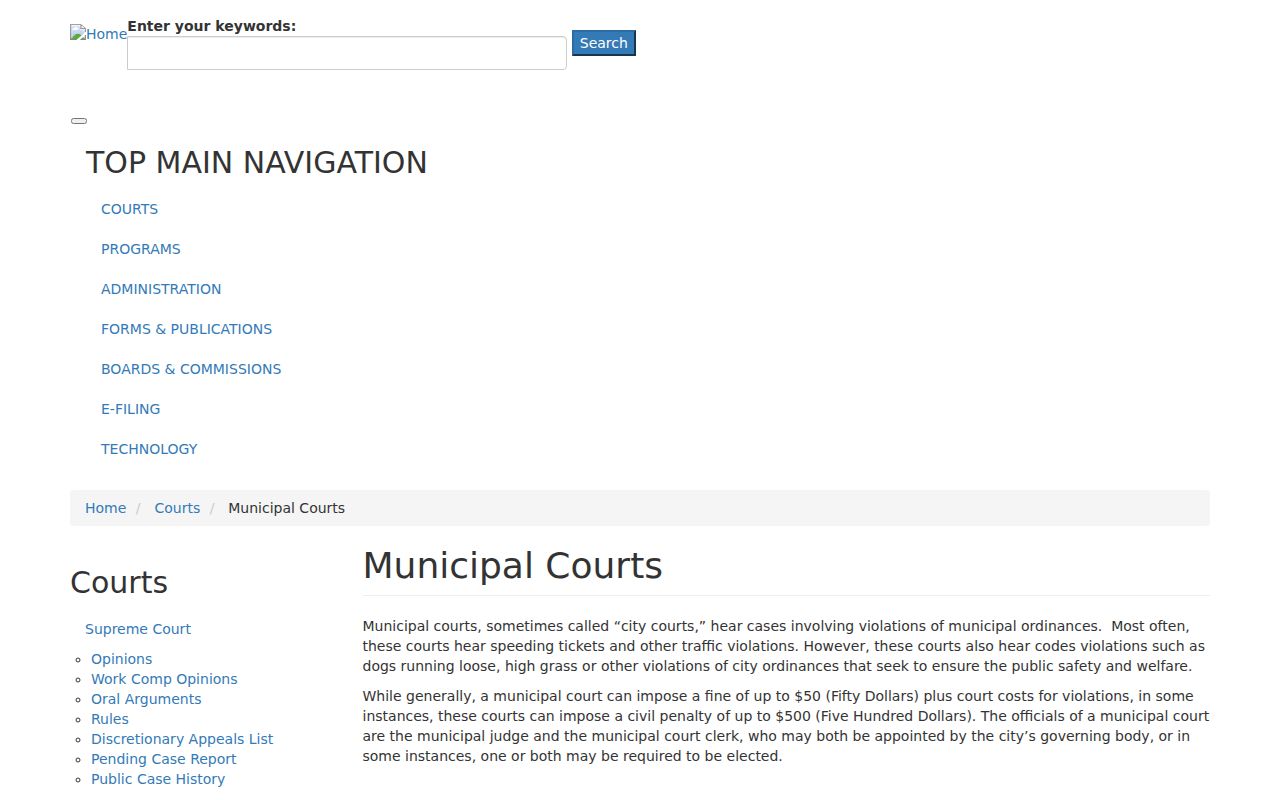Open the PROGRAMS navigation item
Viewport: 1280px width, 800px height.
point(141,249)
